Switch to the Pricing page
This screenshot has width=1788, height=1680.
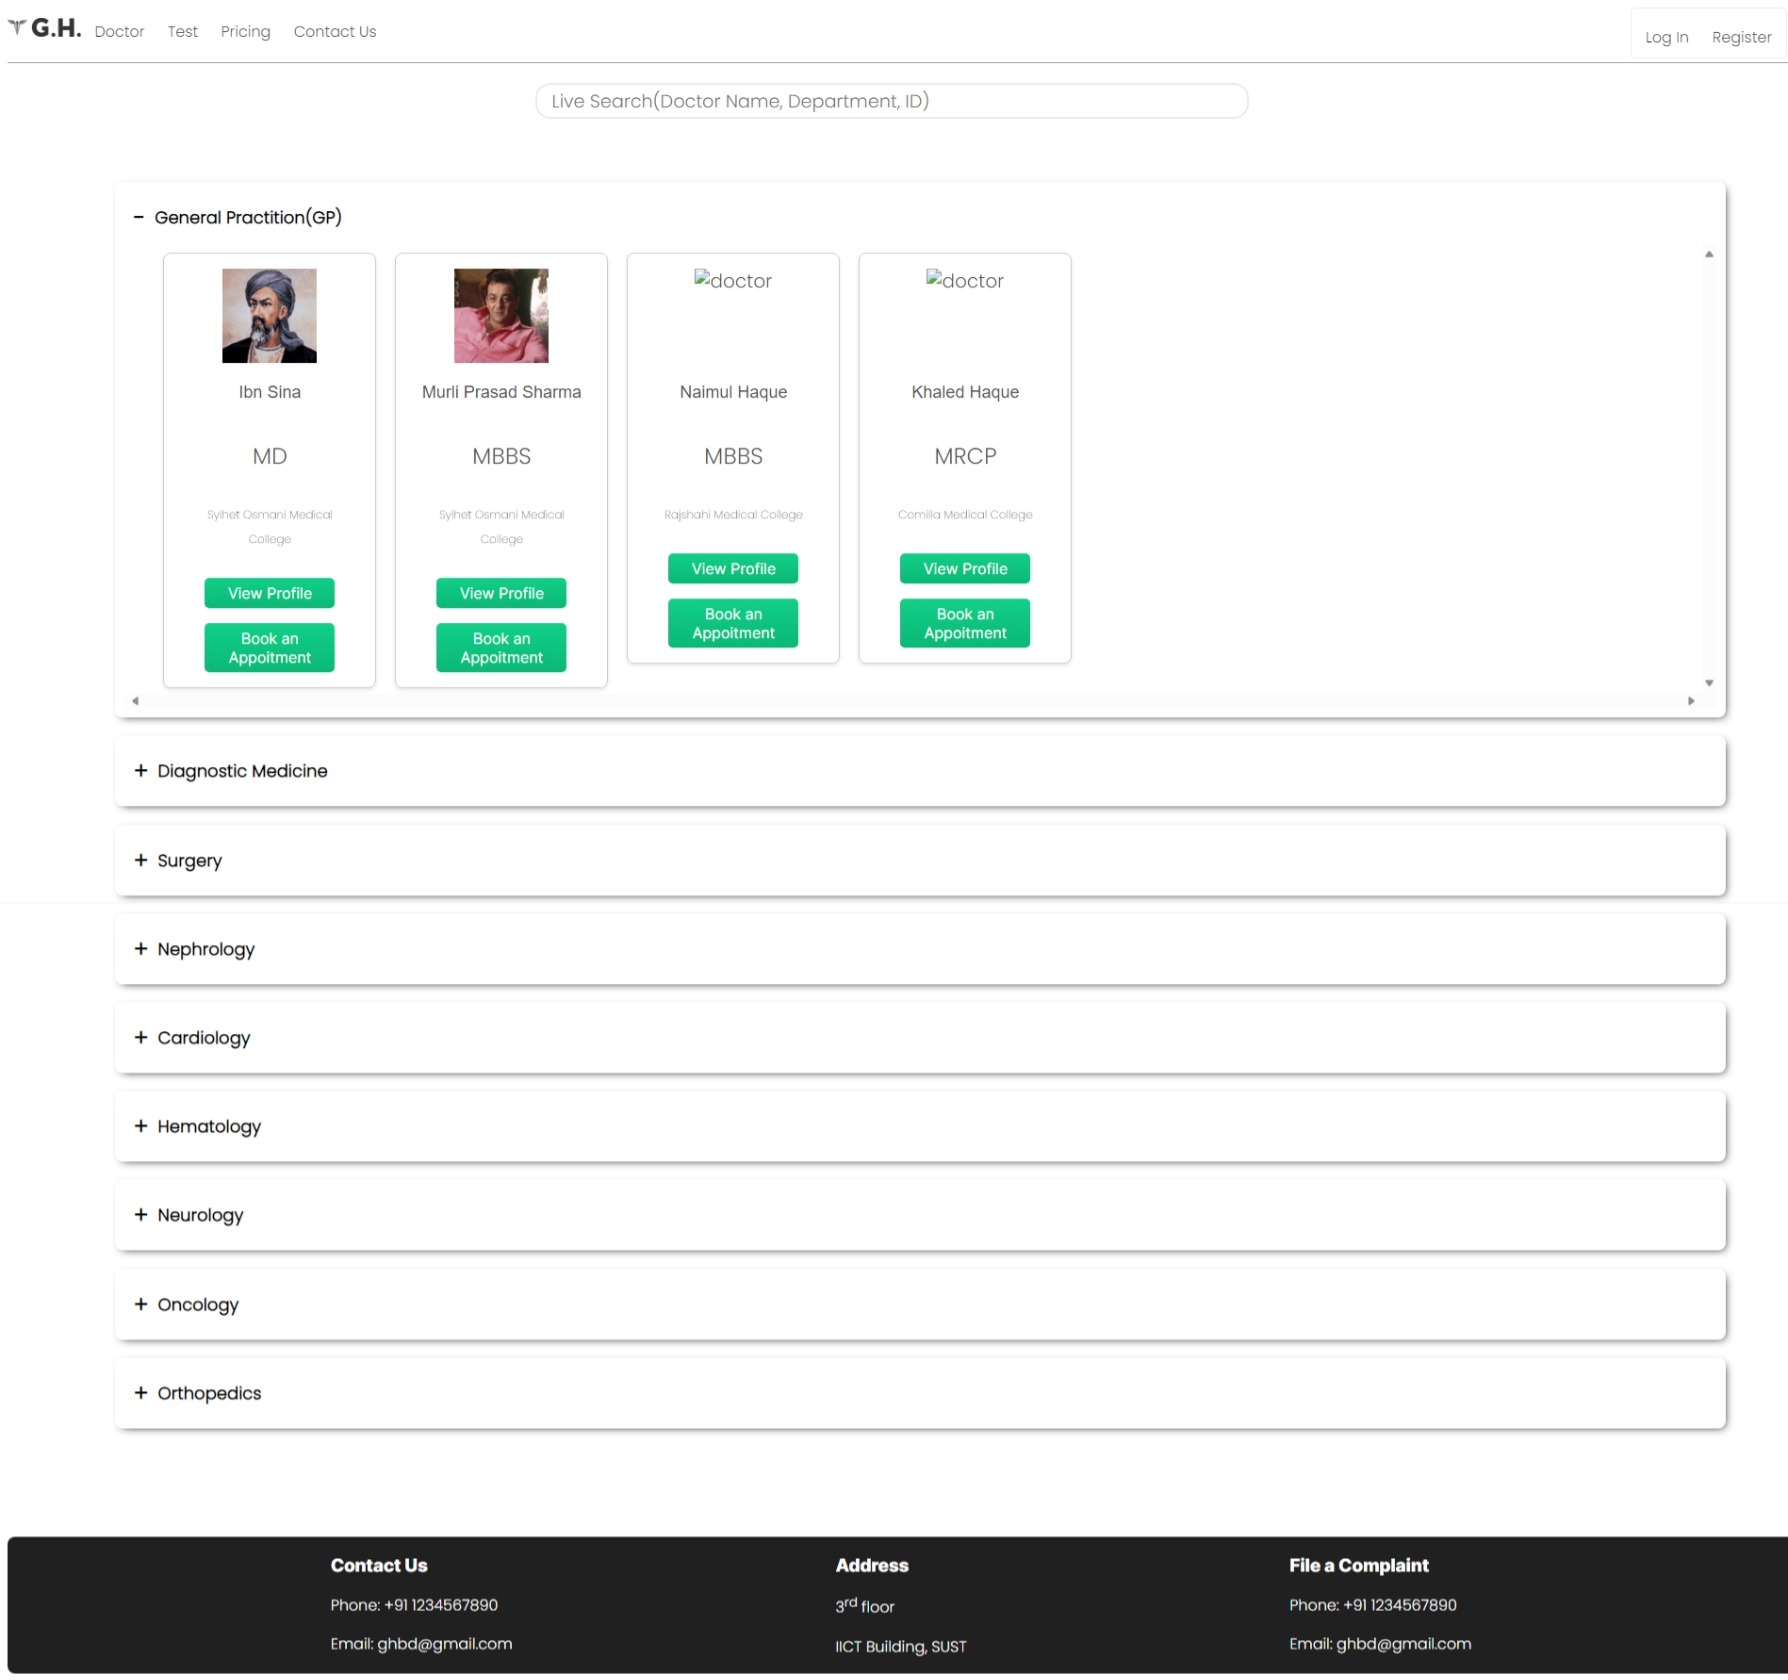(245, 31)
